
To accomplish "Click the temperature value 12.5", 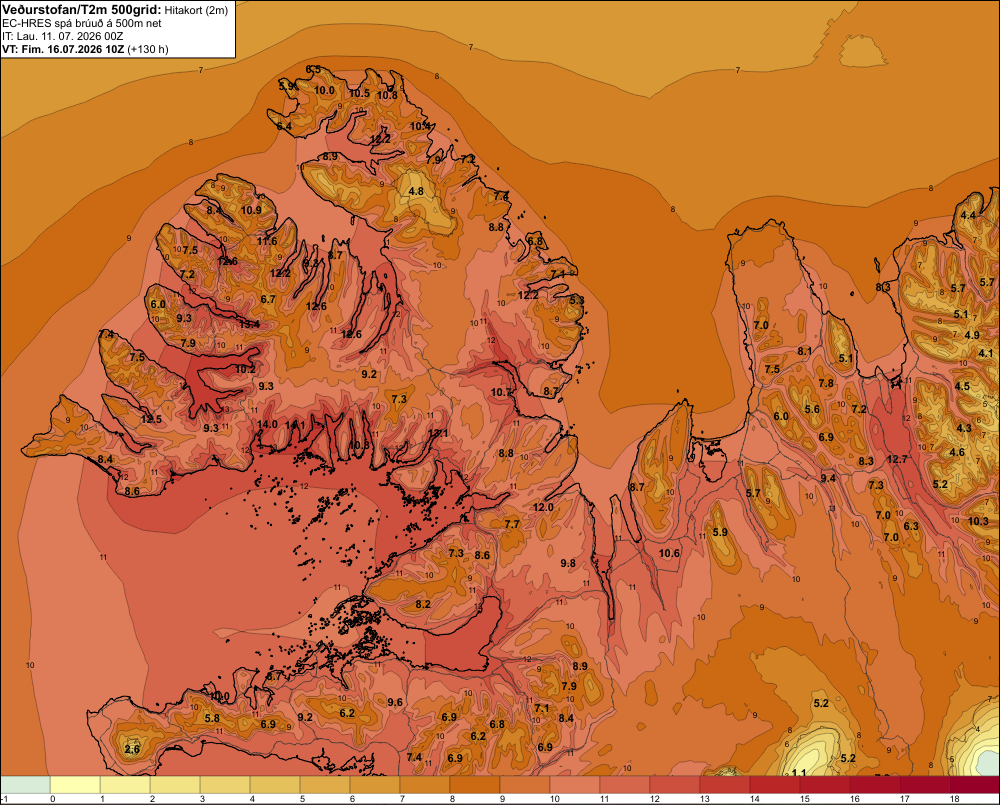I will coord(151,419).
